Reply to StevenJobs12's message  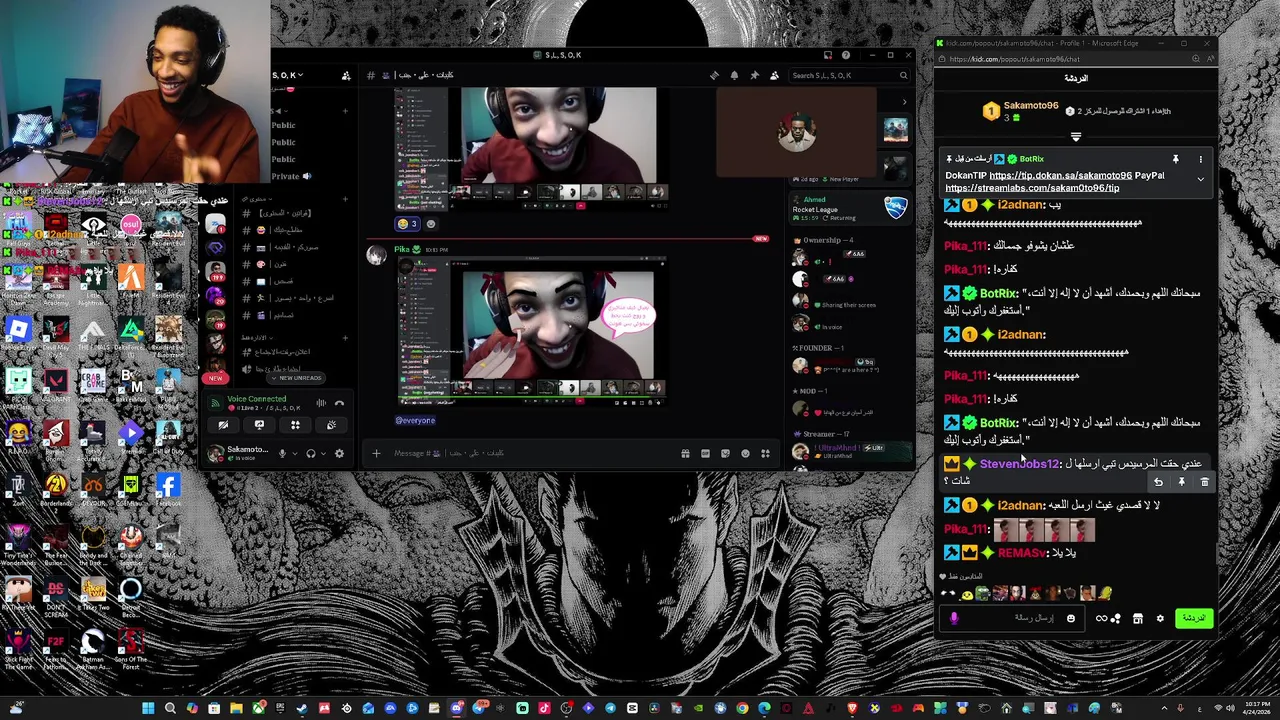(x=1158, y=482)
